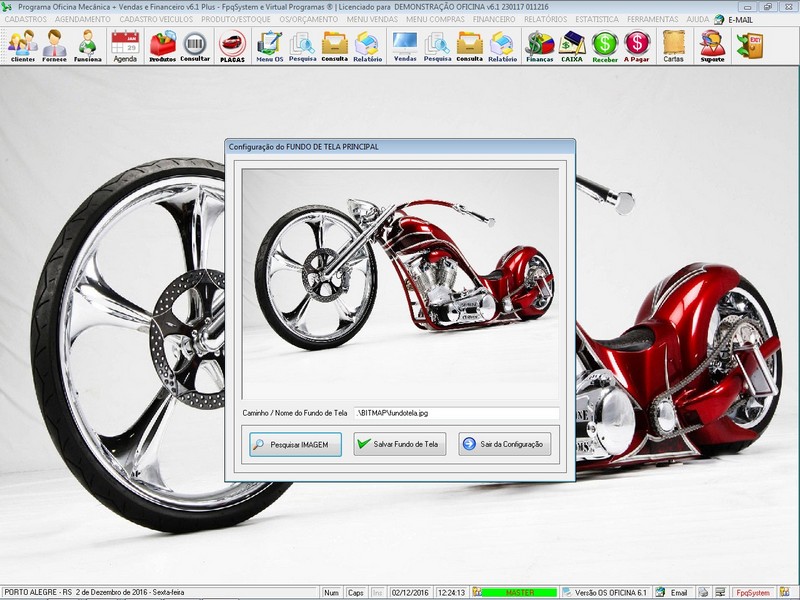Click the 02/12/2016 date in status bar
The height and width of the screenshot is (600, 800).
410,592
